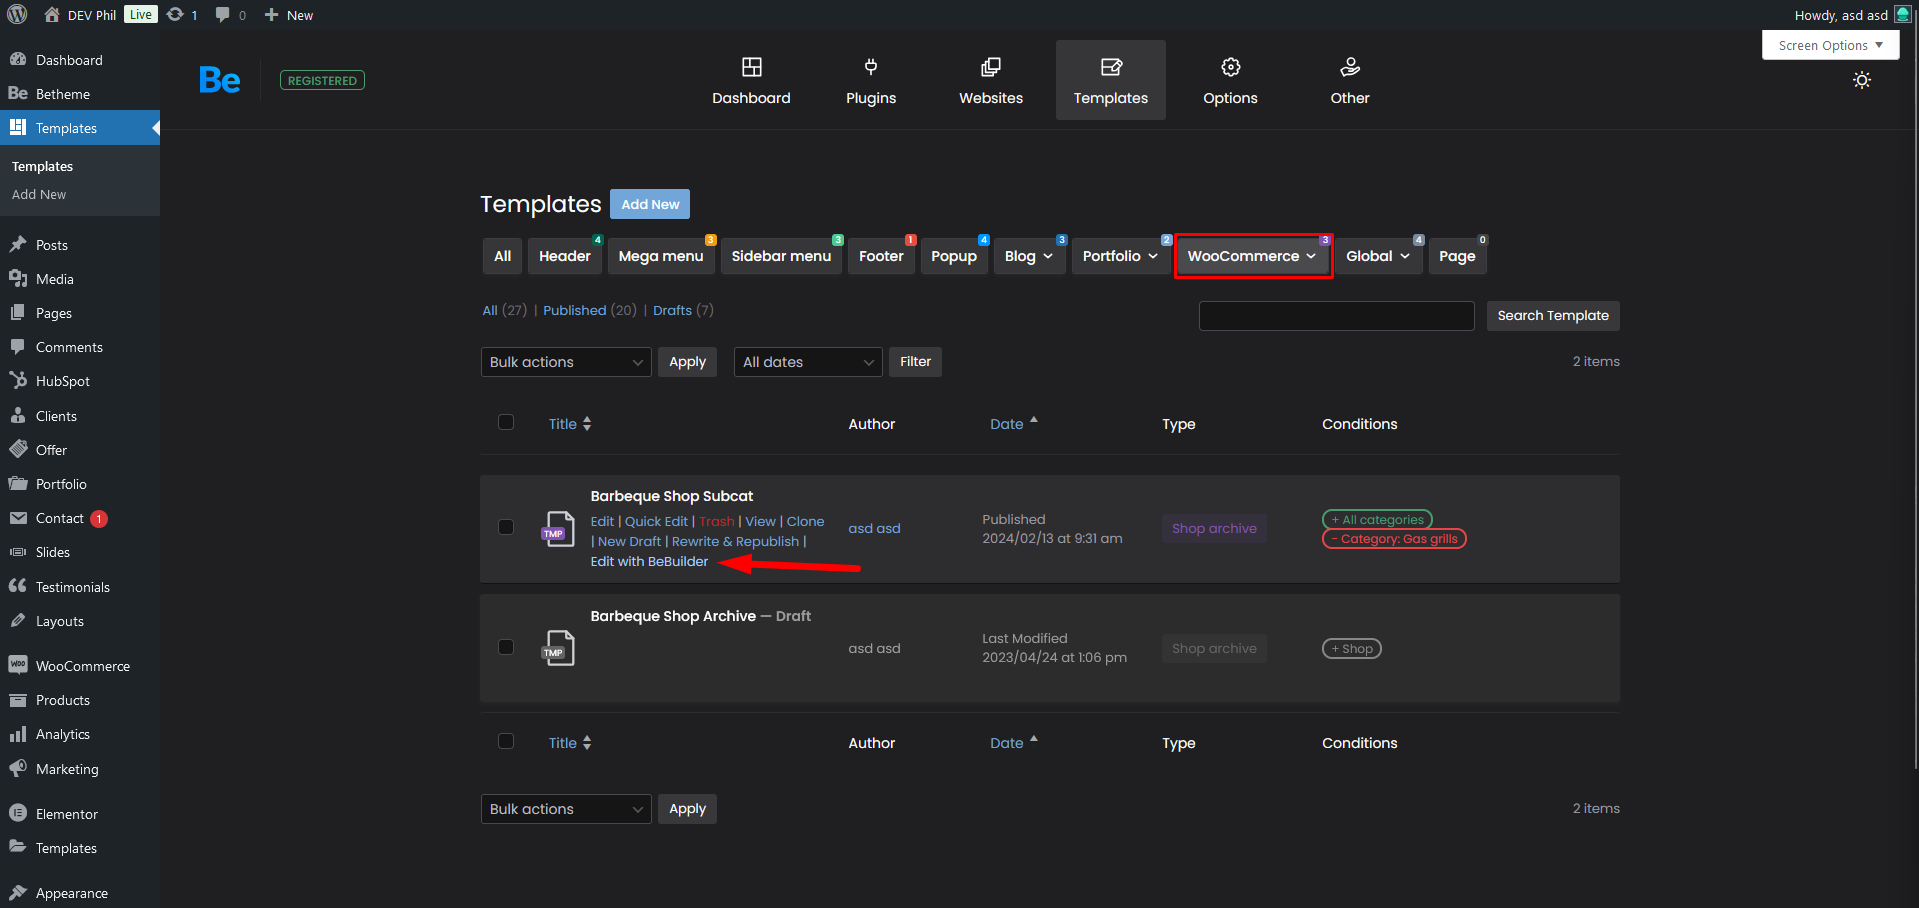This screenshot has height=908, width=1919.
Task: Sort by Title in the header row
Action: click(x=570, y=424)
